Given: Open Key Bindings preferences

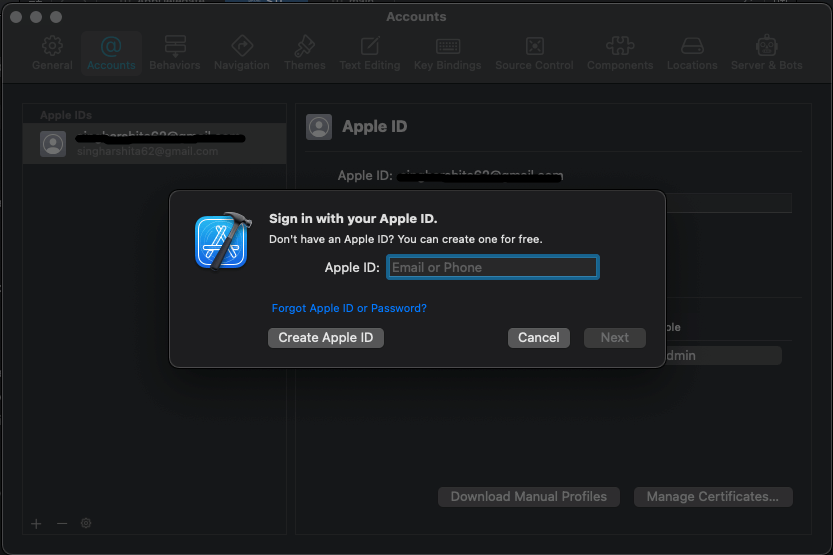Looking at the screenshot, I should pos(447,53).
